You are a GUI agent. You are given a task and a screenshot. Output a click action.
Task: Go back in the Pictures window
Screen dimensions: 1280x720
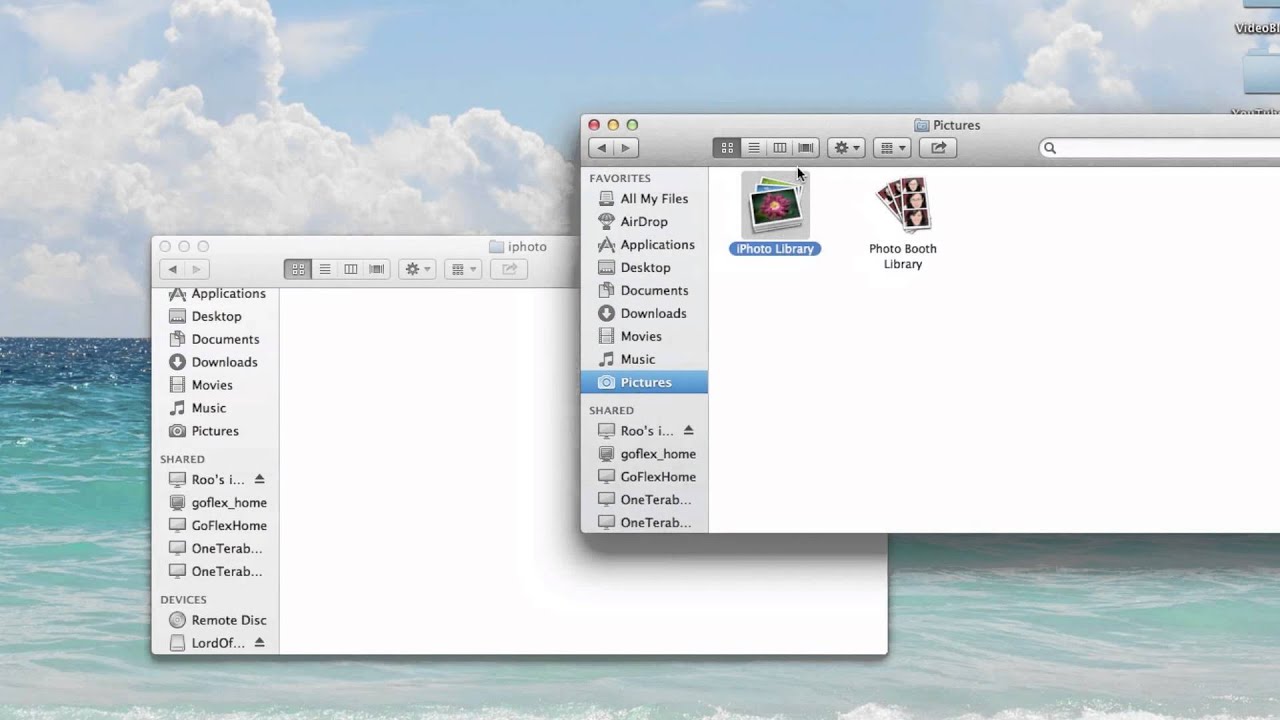click(601, 148)
